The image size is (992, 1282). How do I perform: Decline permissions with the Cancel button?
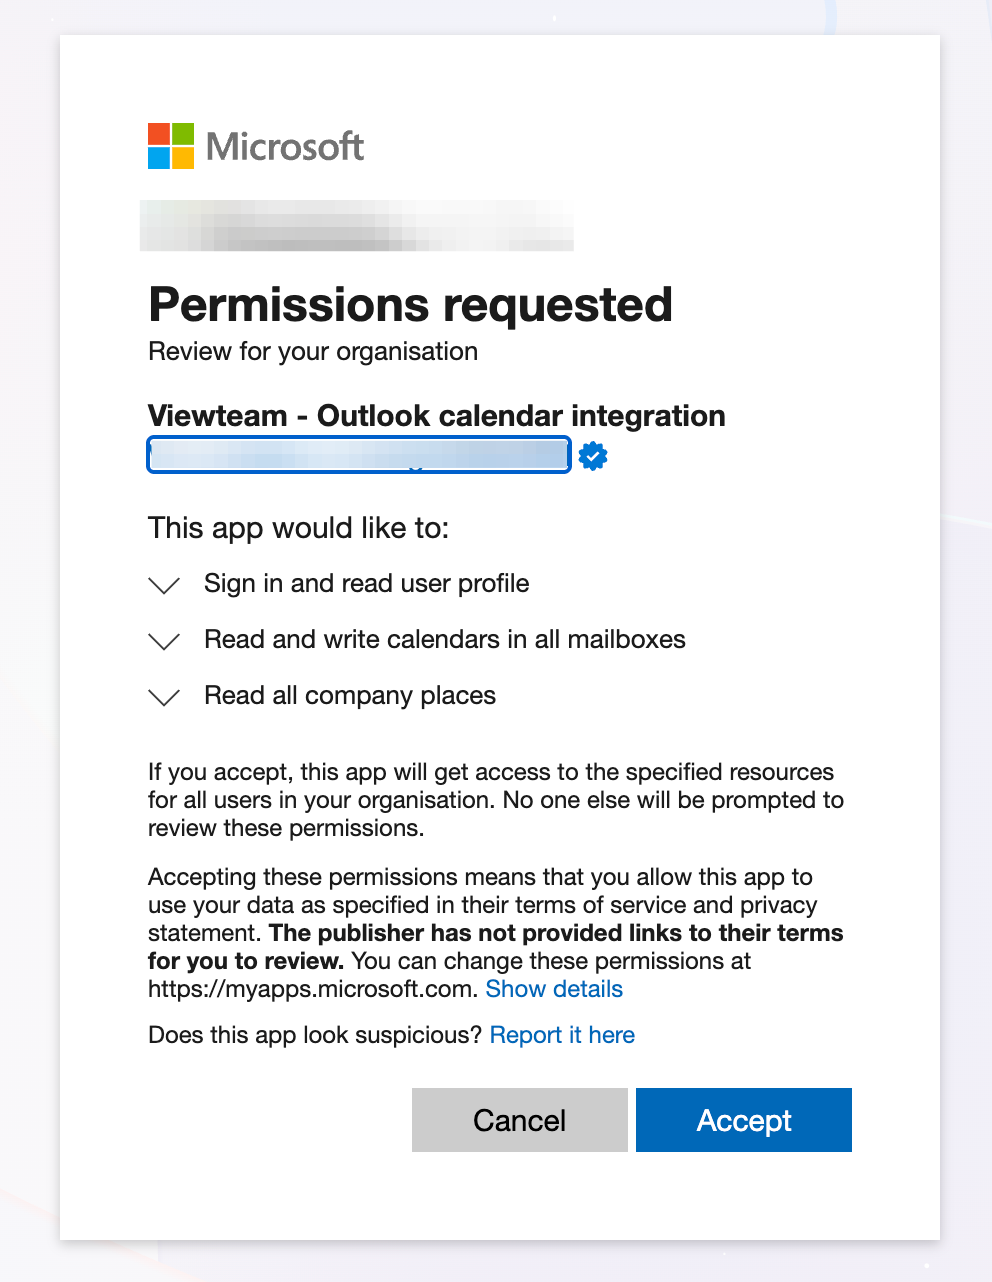pos(520,1120)
